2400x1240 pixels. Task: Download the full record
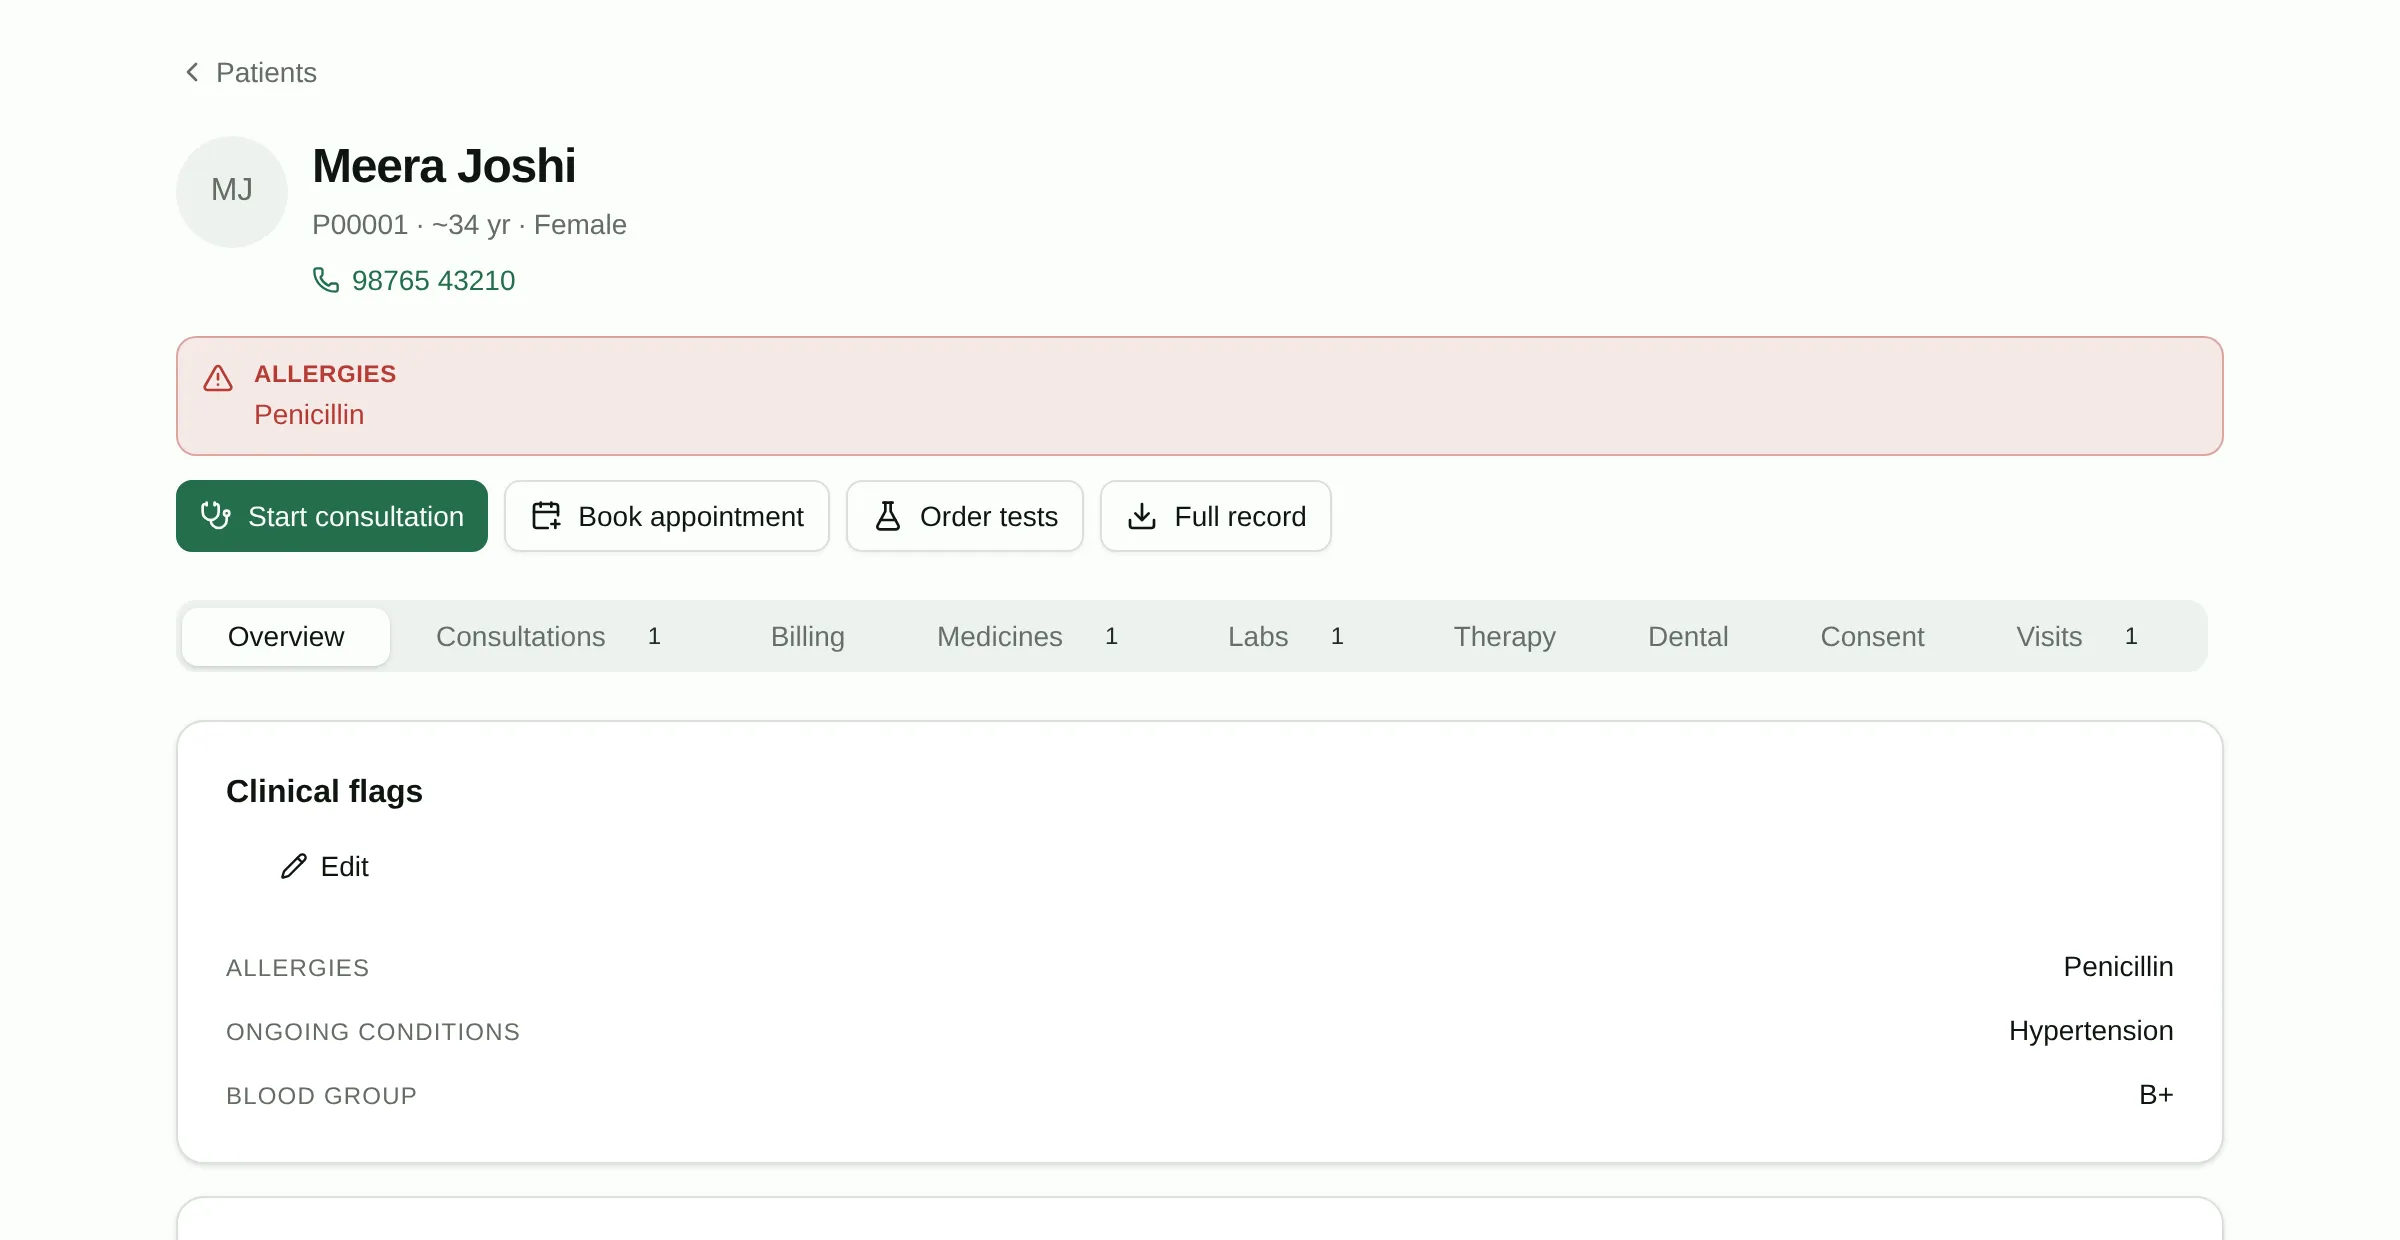pyautogui.click(x=1216, y=516)
